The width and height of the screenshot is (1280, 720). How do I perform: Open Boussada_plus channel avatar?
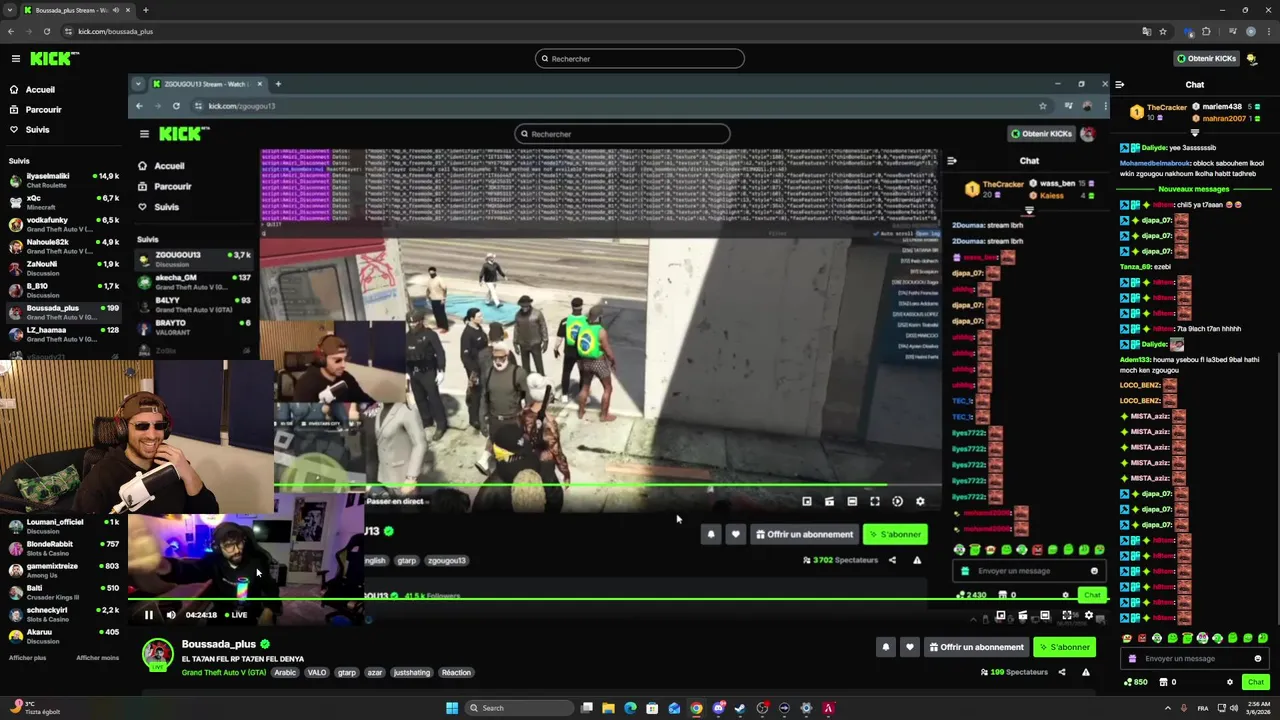157,656
